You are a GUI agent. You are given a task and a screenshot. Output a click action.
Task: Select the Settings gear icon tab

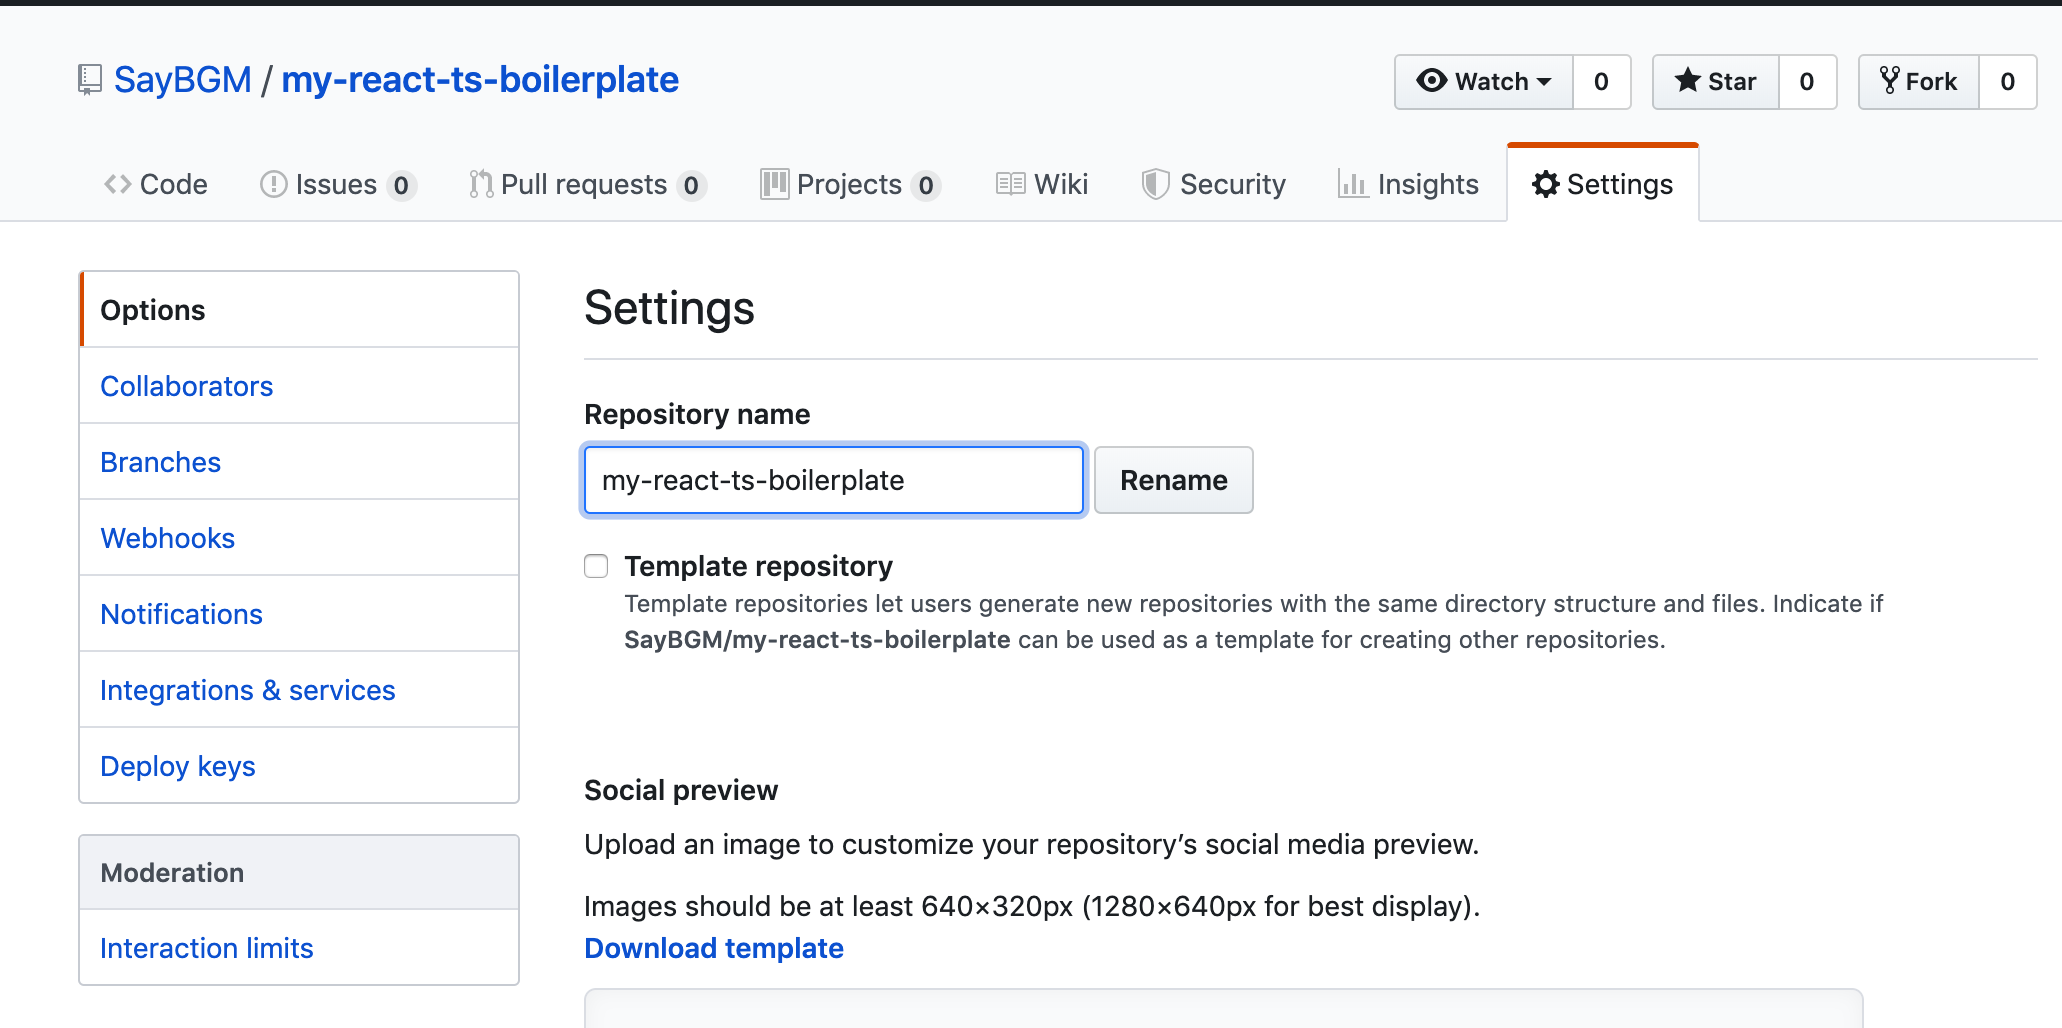click(x=1547, y=184)
